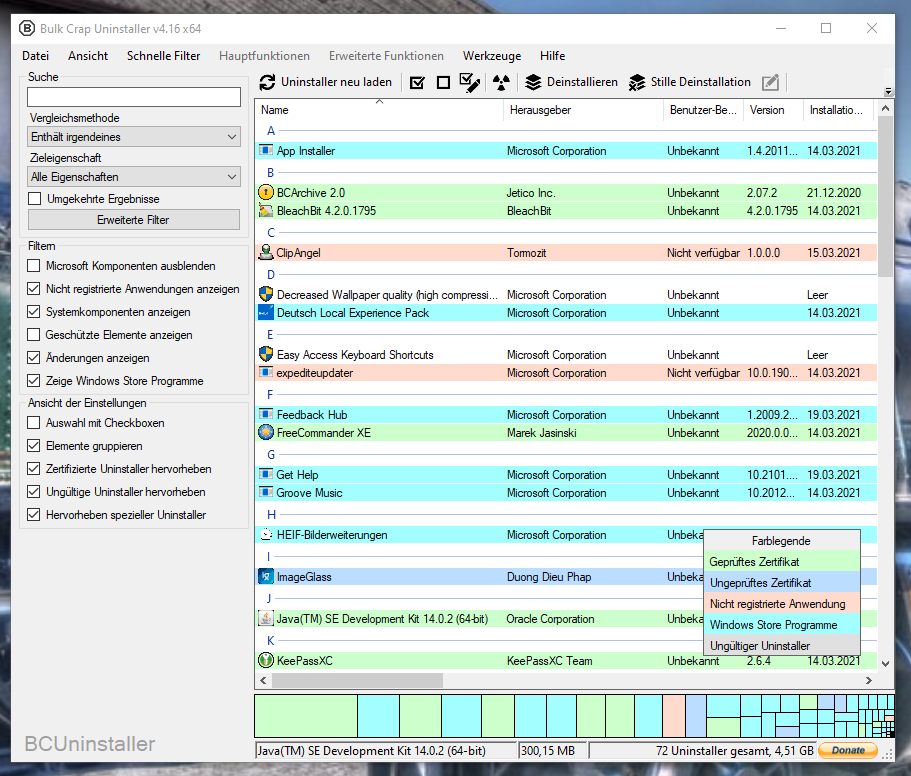This screenshot has height=776, width=911.
Task: Click the invert selection toolbar icon
Action: point(470,82)
